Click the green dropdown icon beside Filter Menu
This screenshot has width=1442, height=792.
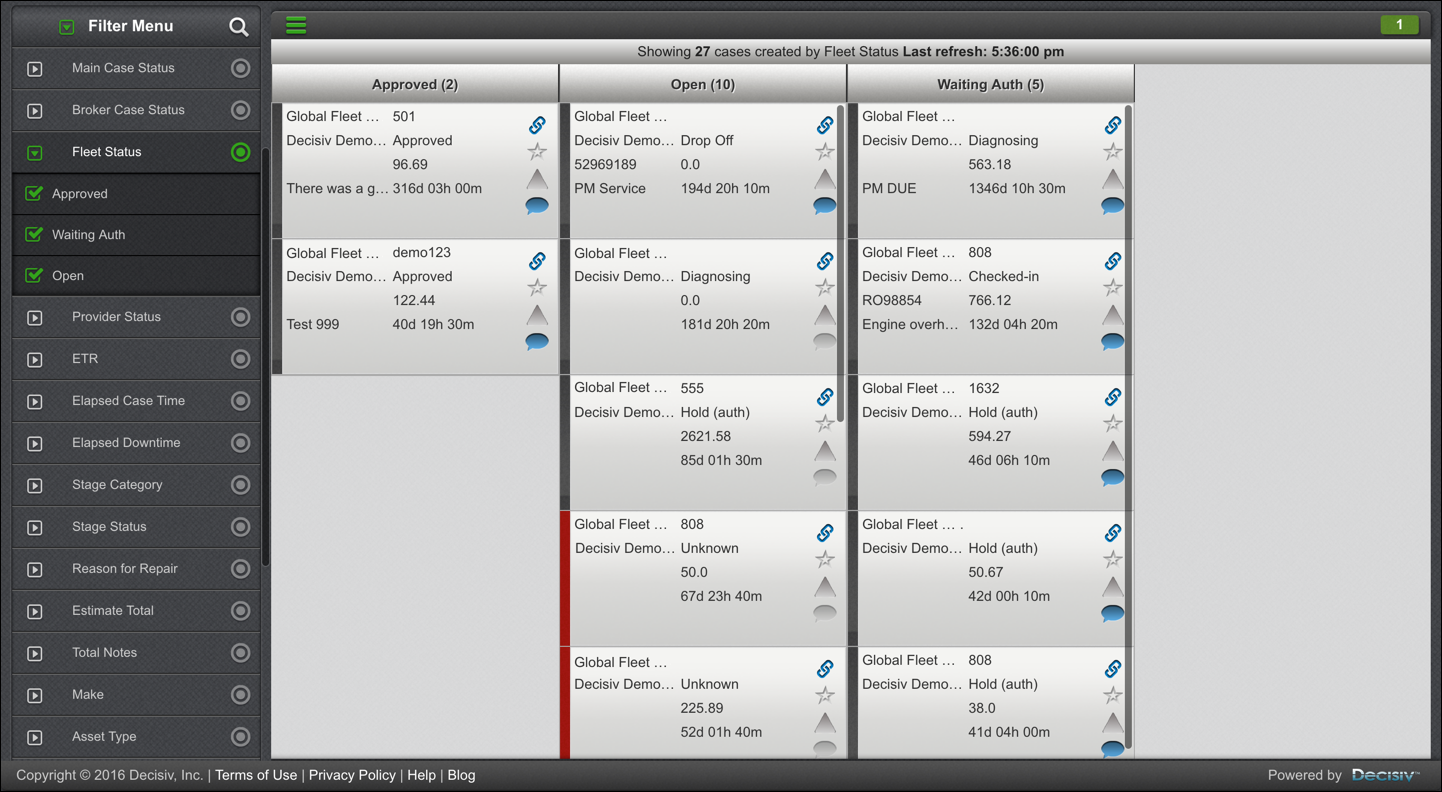pyautogui.click(x=66, y=27)
